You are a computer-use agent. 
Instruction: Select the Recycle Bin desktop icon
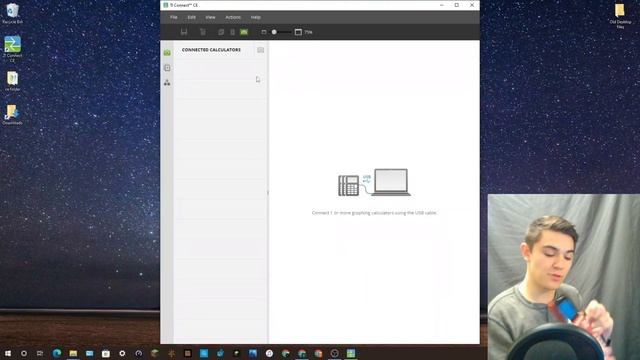[x=13, y=13]
